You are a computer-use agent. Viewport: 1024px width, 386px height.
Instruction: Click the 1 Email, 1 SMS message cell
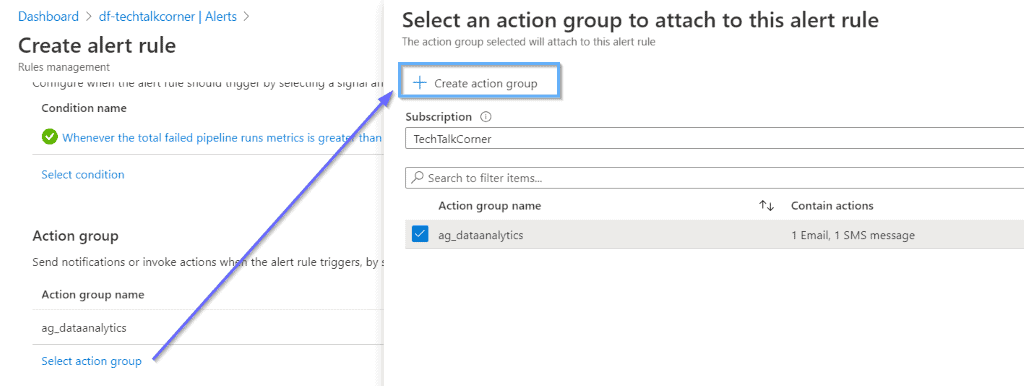pyautogui.click(x=853, y=235)
